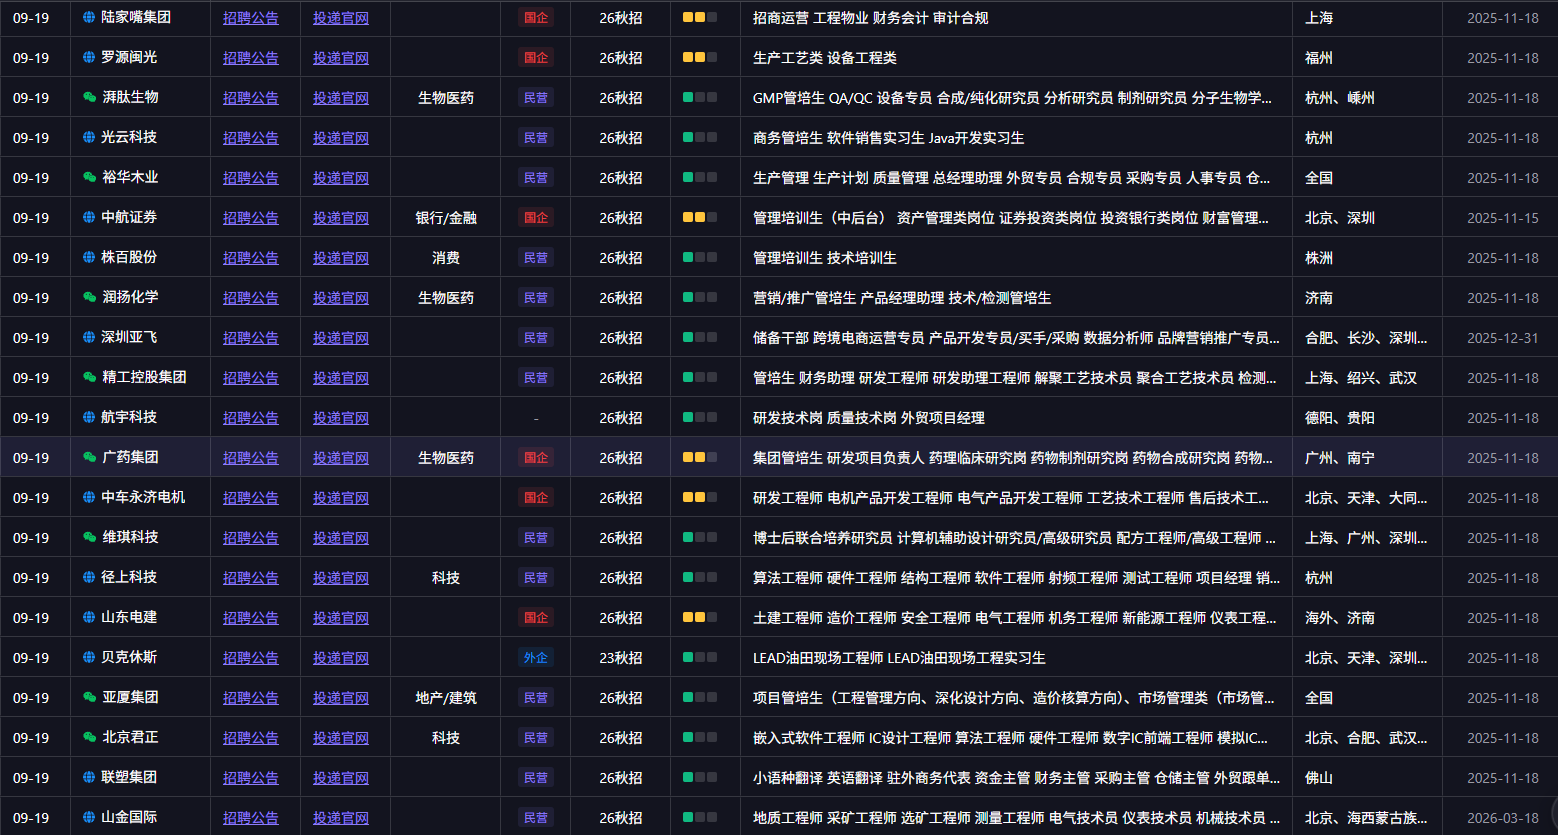Click the globe icon beside 罗源闽光
This screenshot has width=1558, height=835.
[89, 57]
